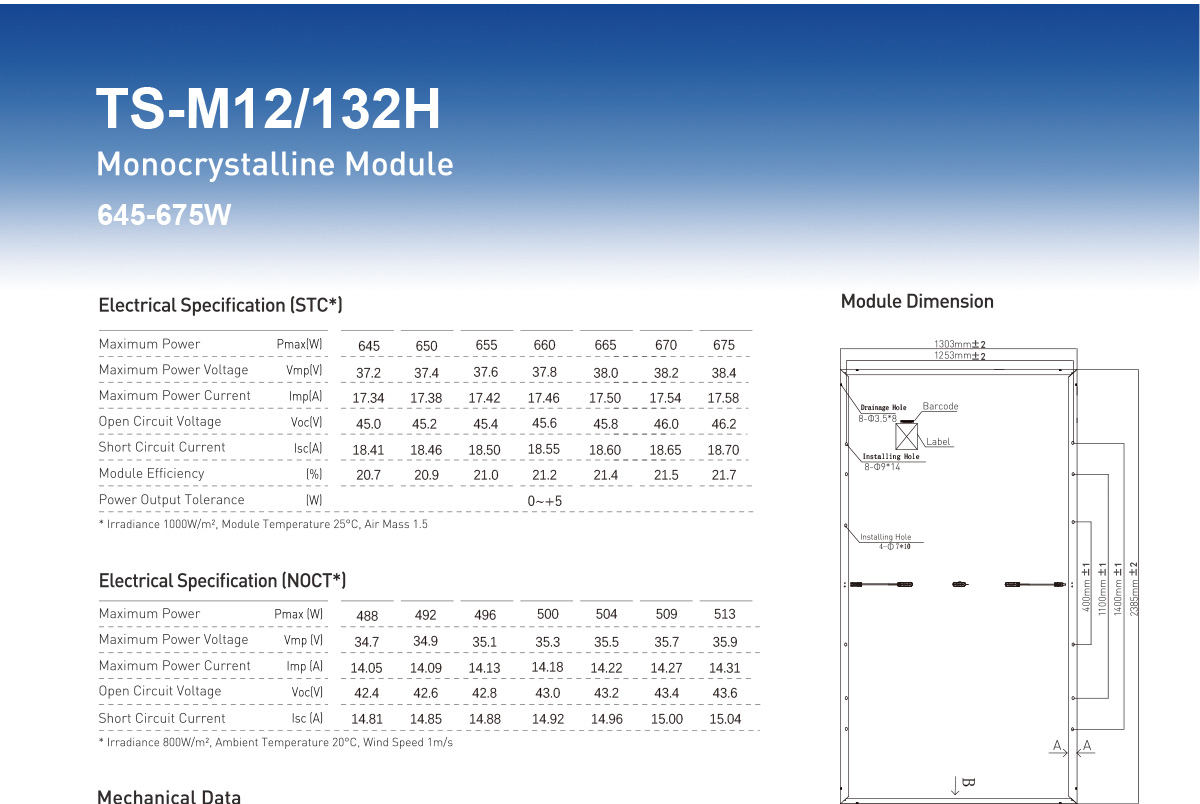
Task: Select the 645 Pmax value in STC table
Action: click(x=369, y=346)
